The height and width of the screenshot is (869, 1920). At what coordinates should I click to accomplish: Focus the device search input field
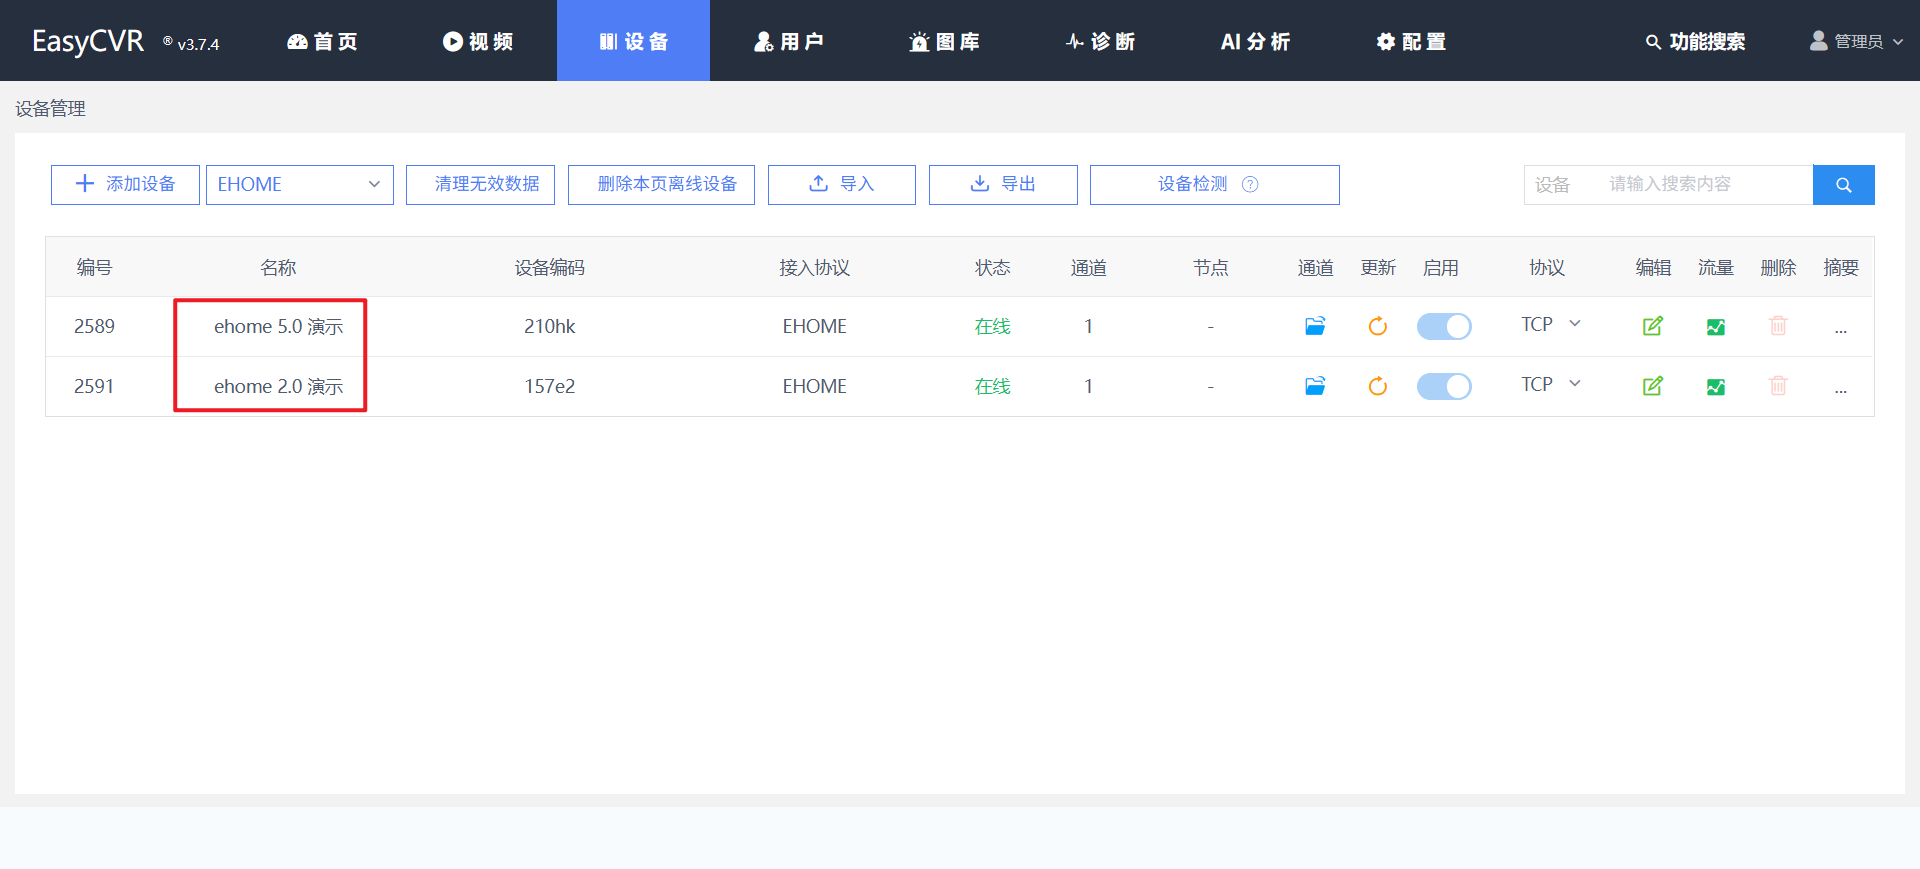coord(1705,185)
